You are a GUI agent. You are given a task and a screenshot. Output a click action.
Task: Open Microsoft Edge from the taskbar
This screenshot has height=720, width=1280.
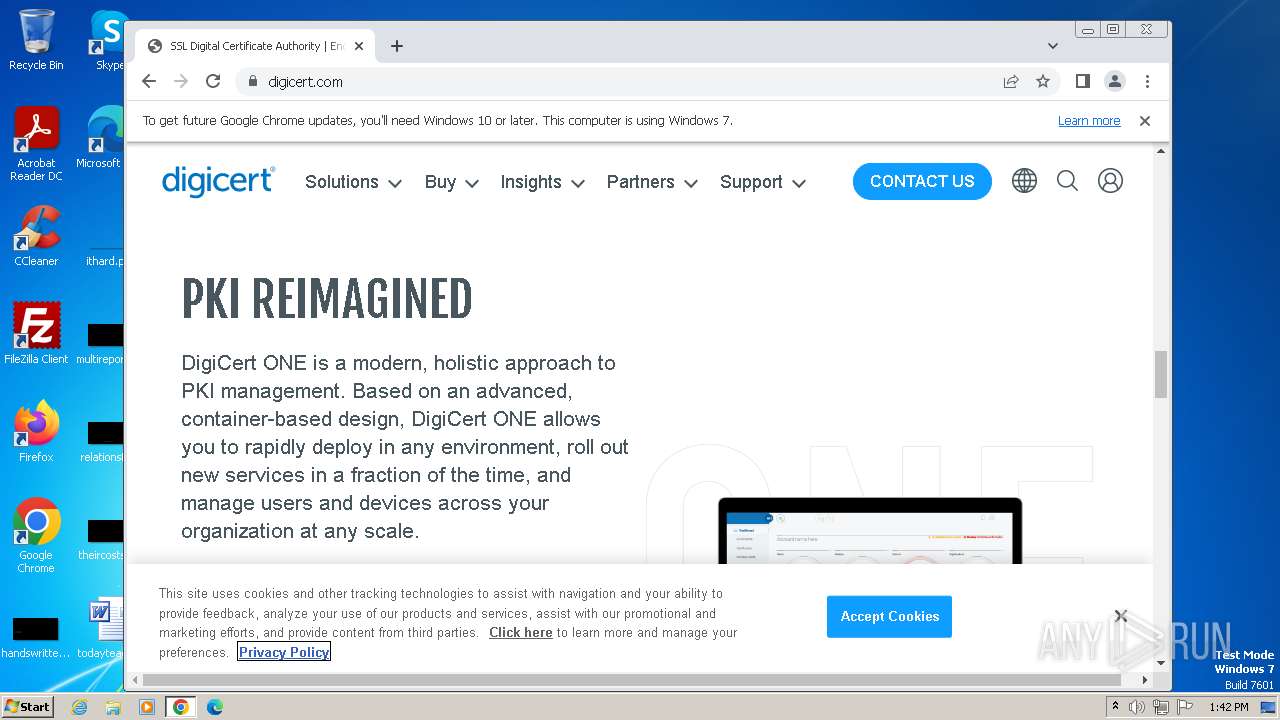coord(215,707)
